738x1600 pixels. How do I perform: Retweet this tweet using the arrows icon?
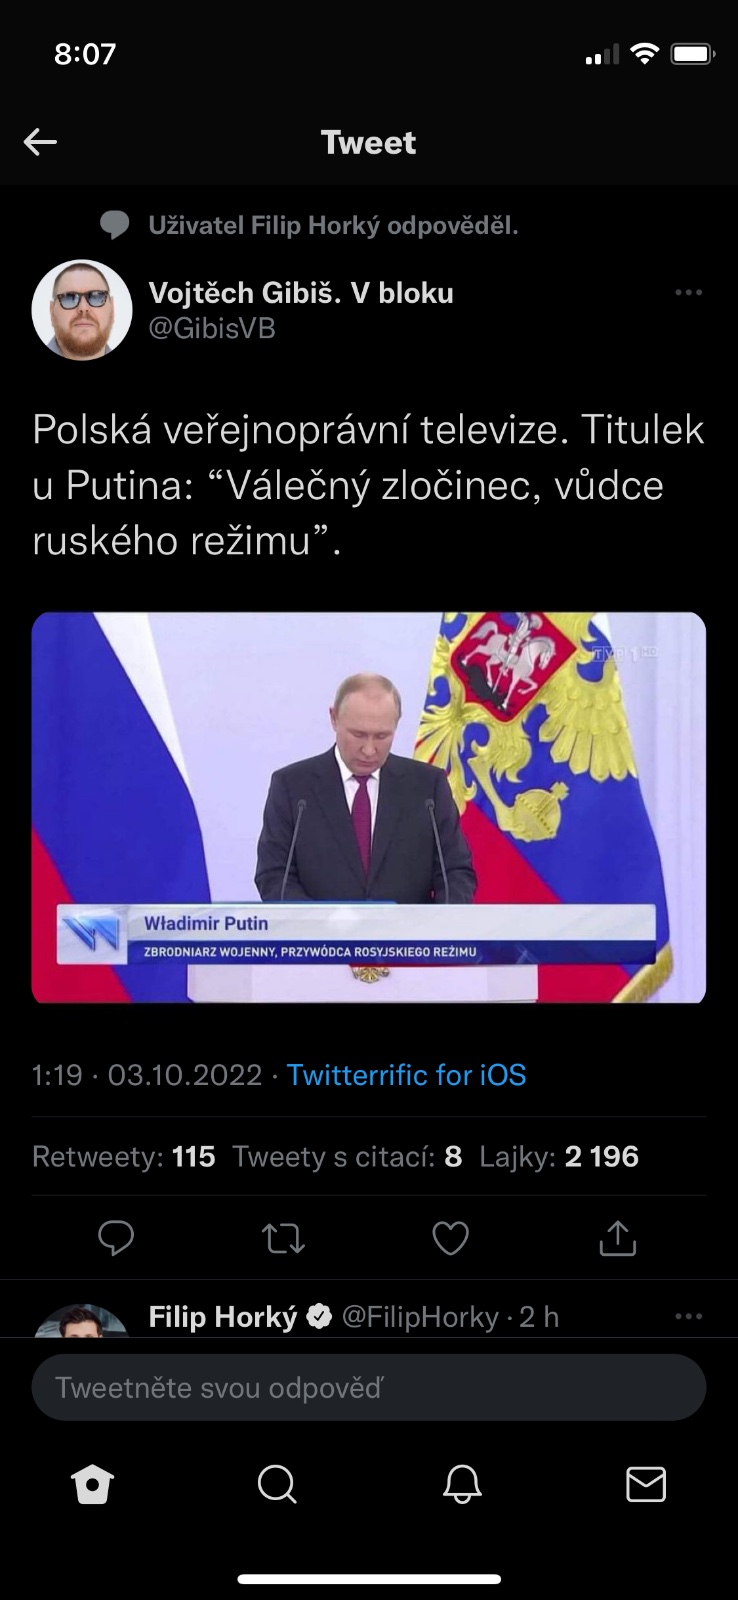[283, 1238]
